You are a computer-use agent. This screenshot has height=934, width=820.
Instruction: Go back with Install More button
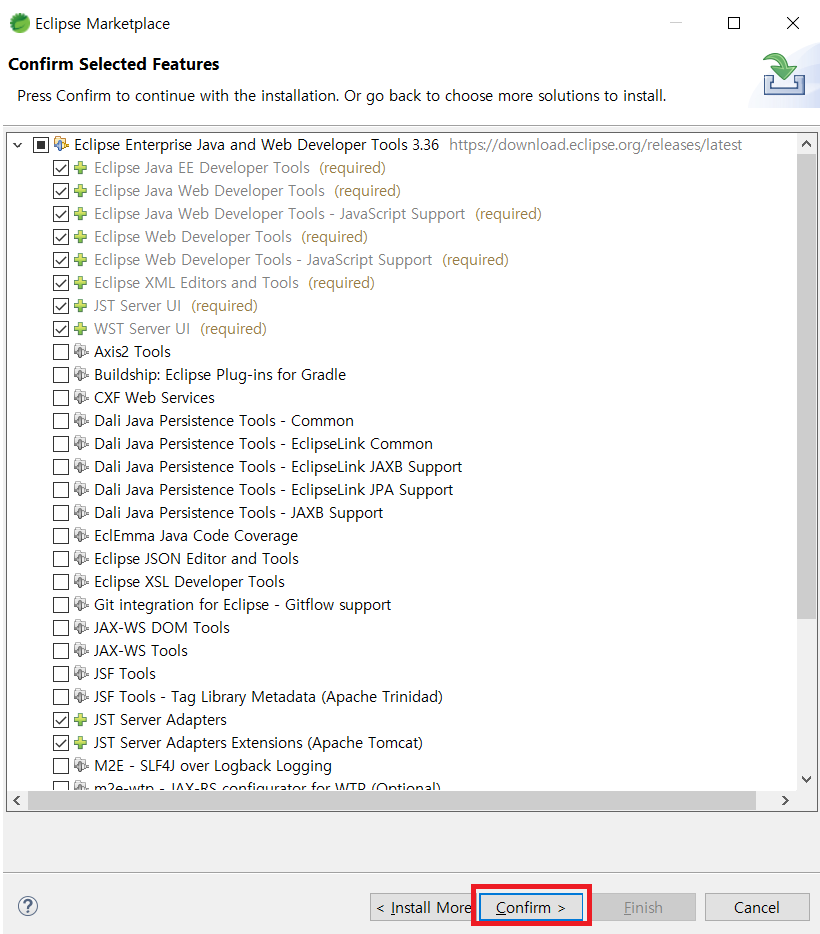pyautogui.click(x=423, y=907)
